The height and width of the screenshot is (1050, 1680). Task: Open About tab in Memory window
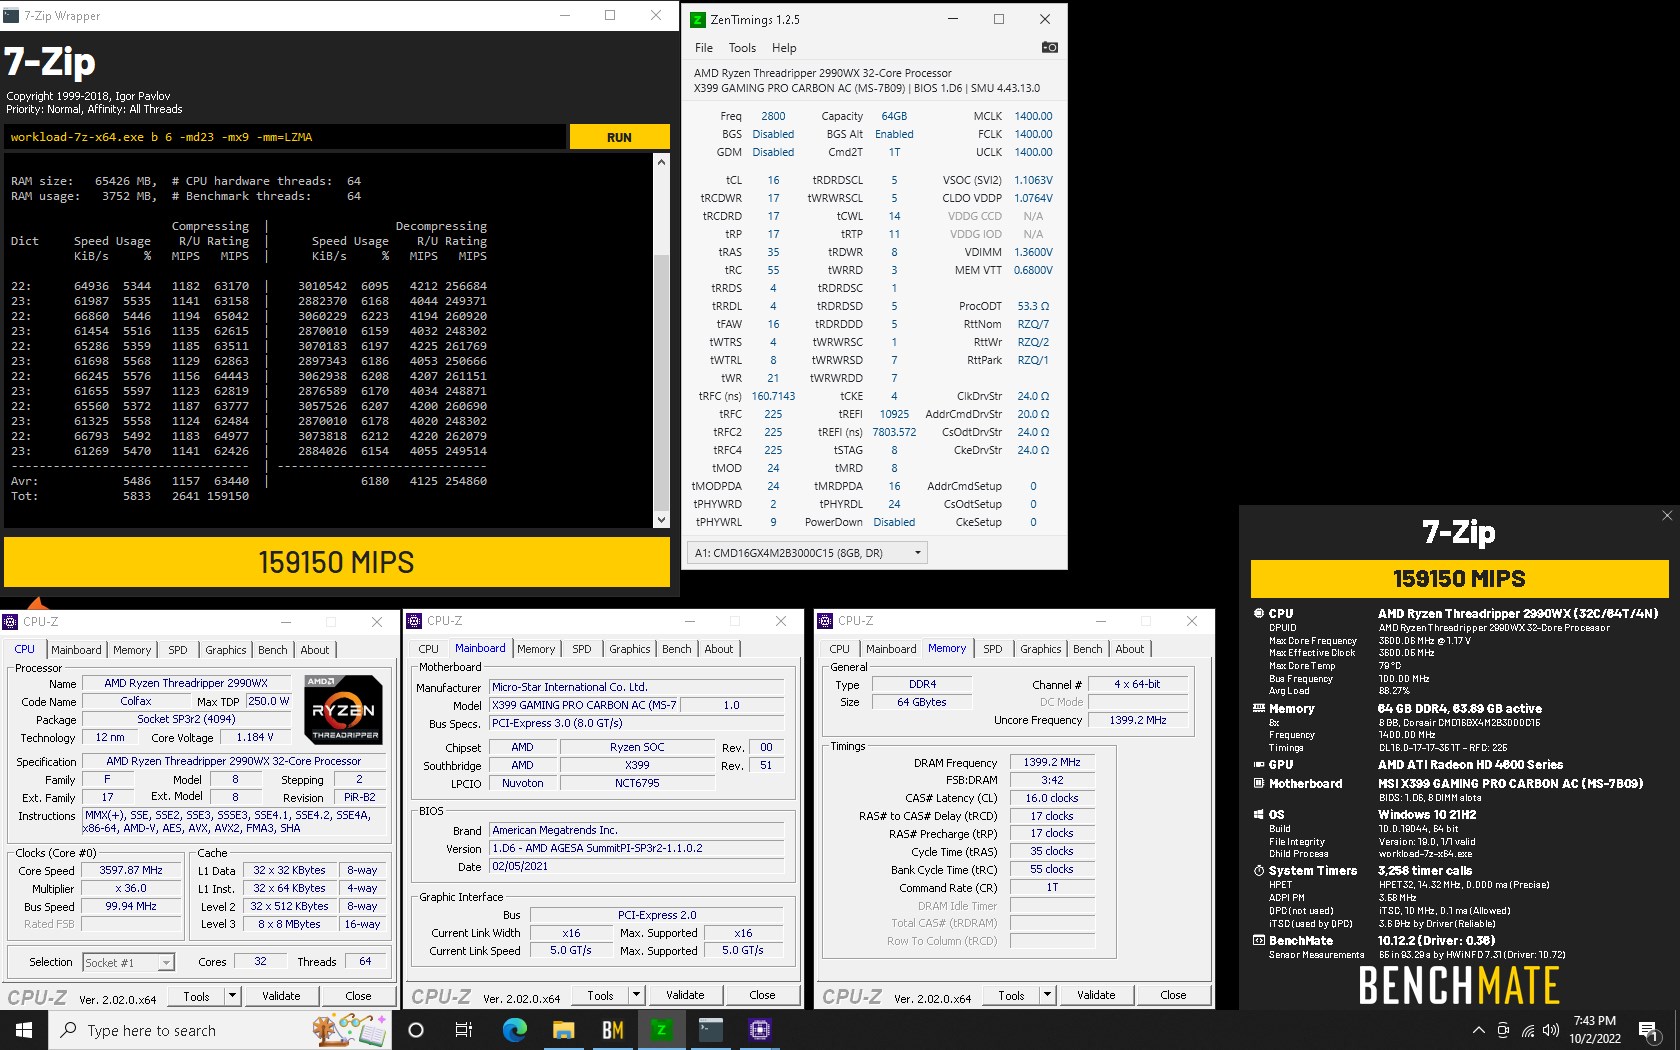[1130, 648]
